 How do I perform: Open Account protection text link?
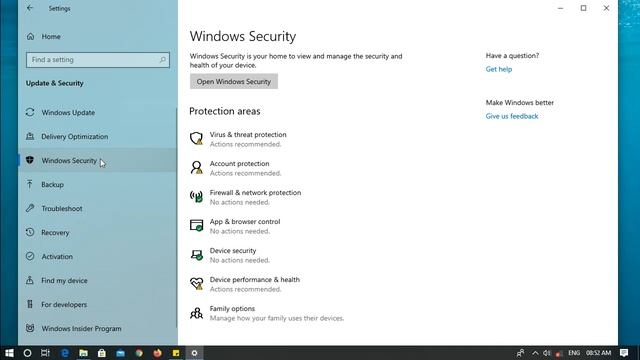pyautogui.click(x=240, y=163)
